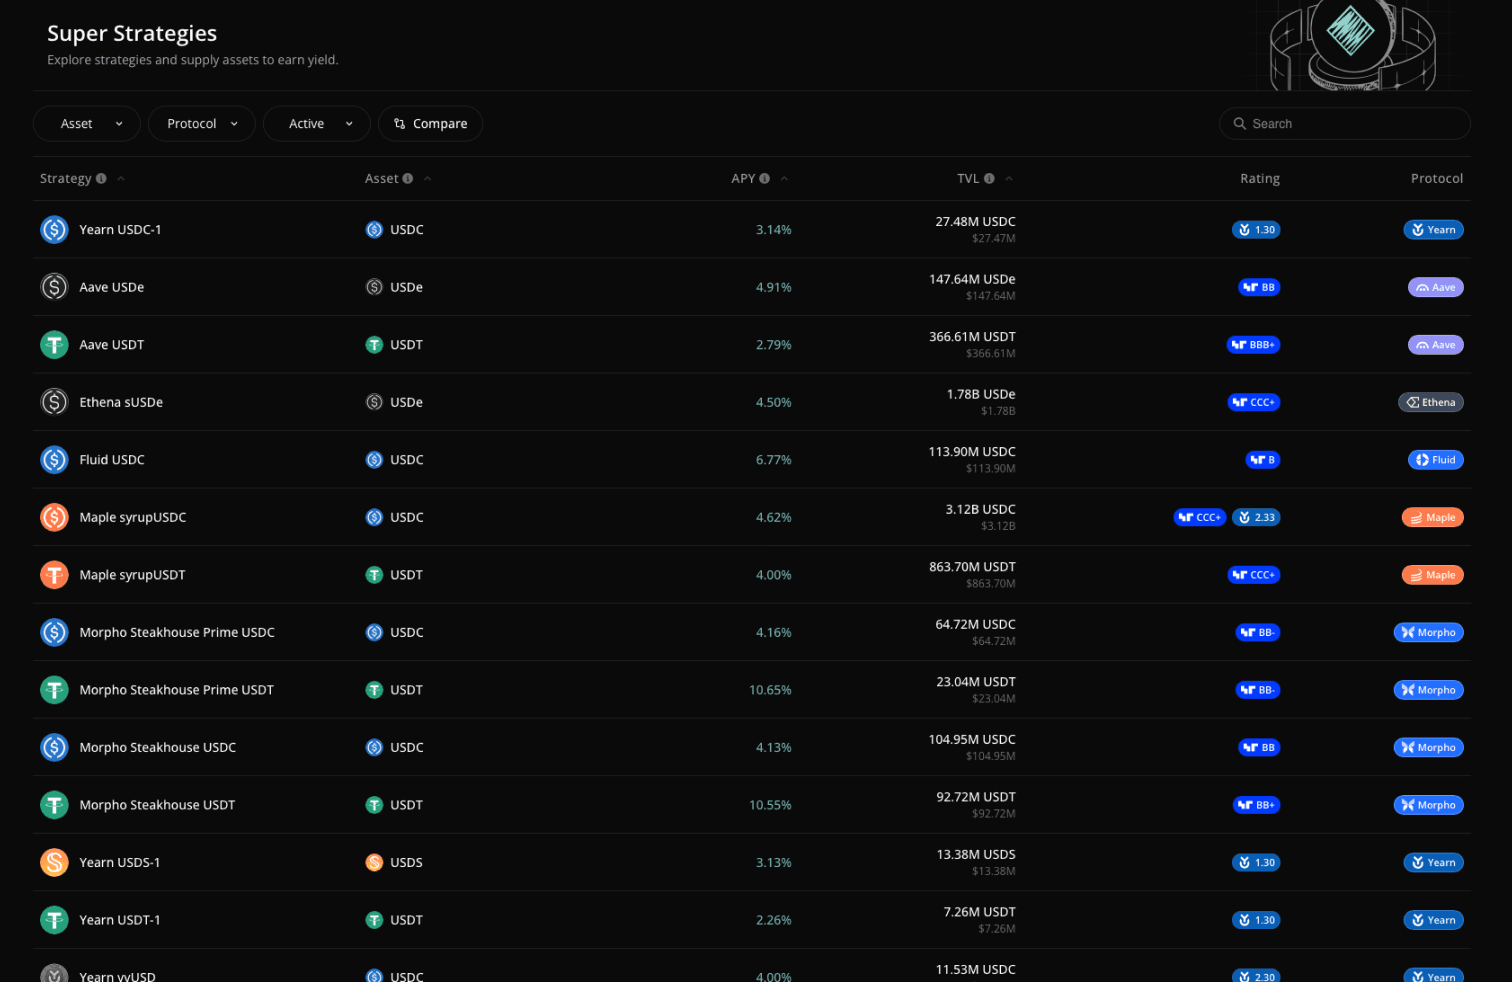Click the 6.77% APY value
Image resolution: width=1512 pixels, height=982 pixels.
[x=773, y=460]
